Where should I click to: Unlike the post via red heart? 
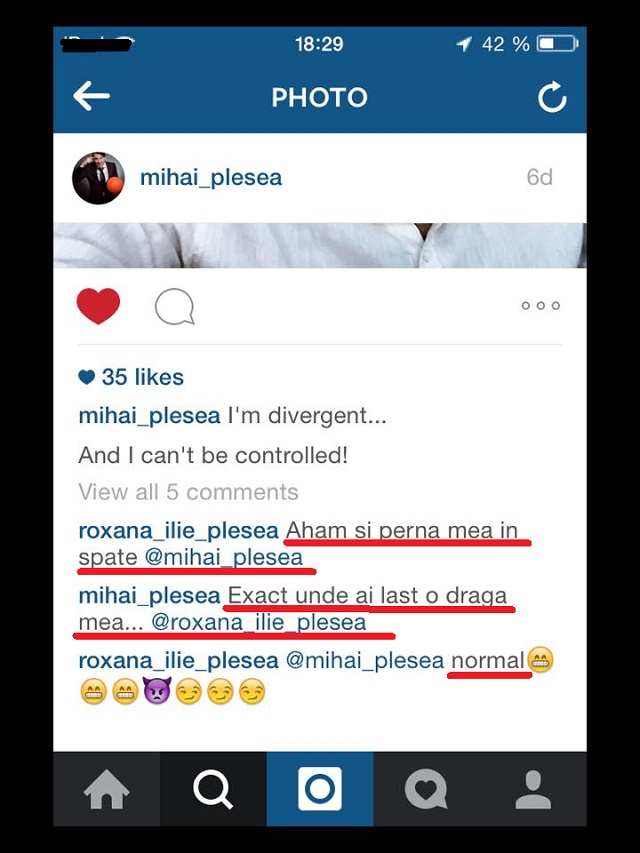tap(98, 306)
